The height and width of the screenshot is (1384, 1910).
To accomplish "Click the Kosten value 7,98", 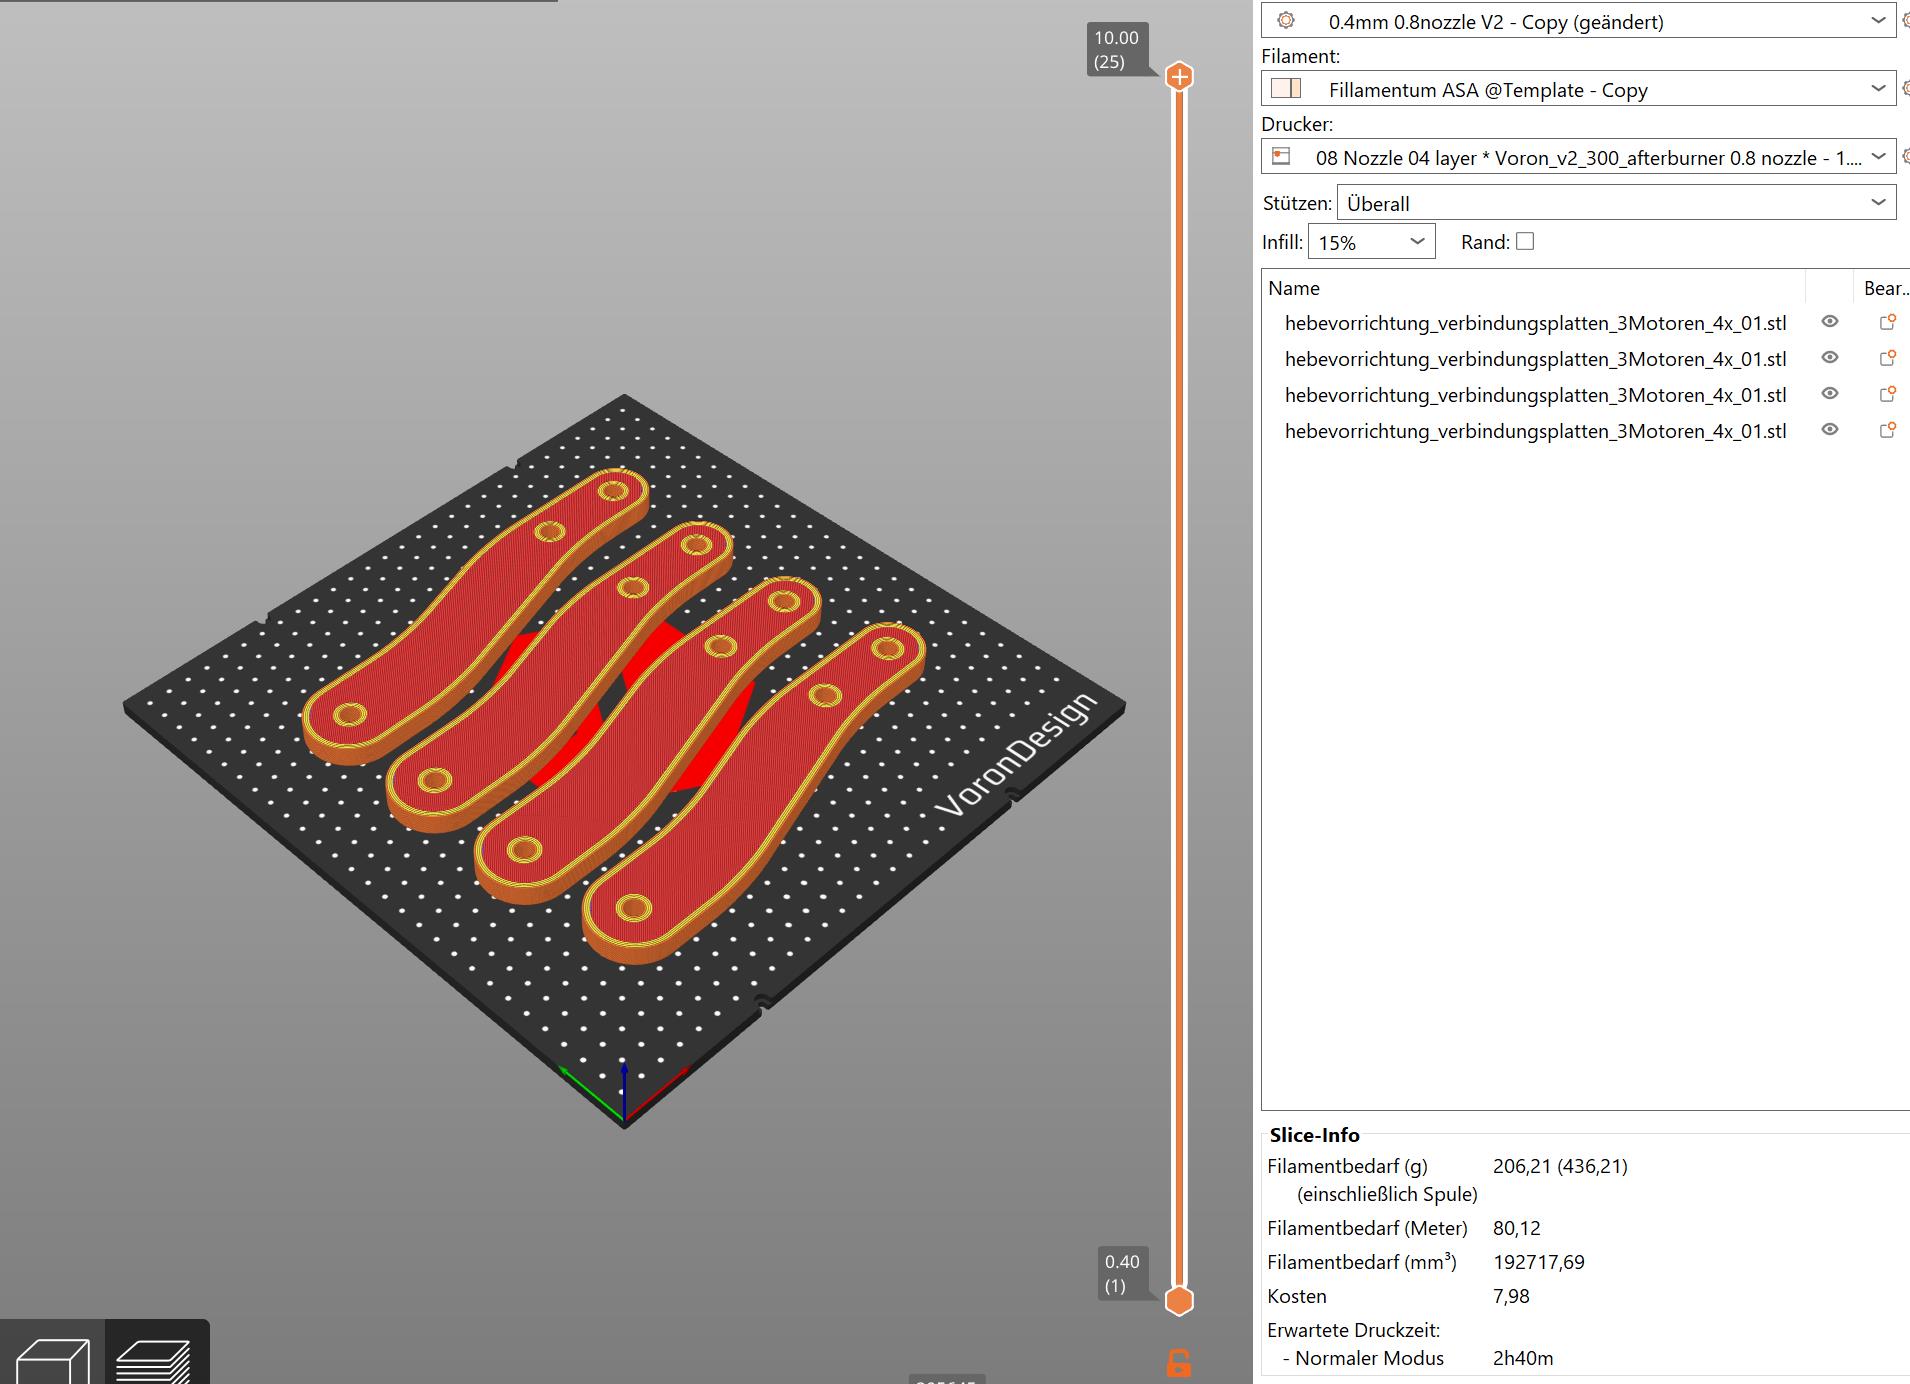I will coord(1511,1296).
